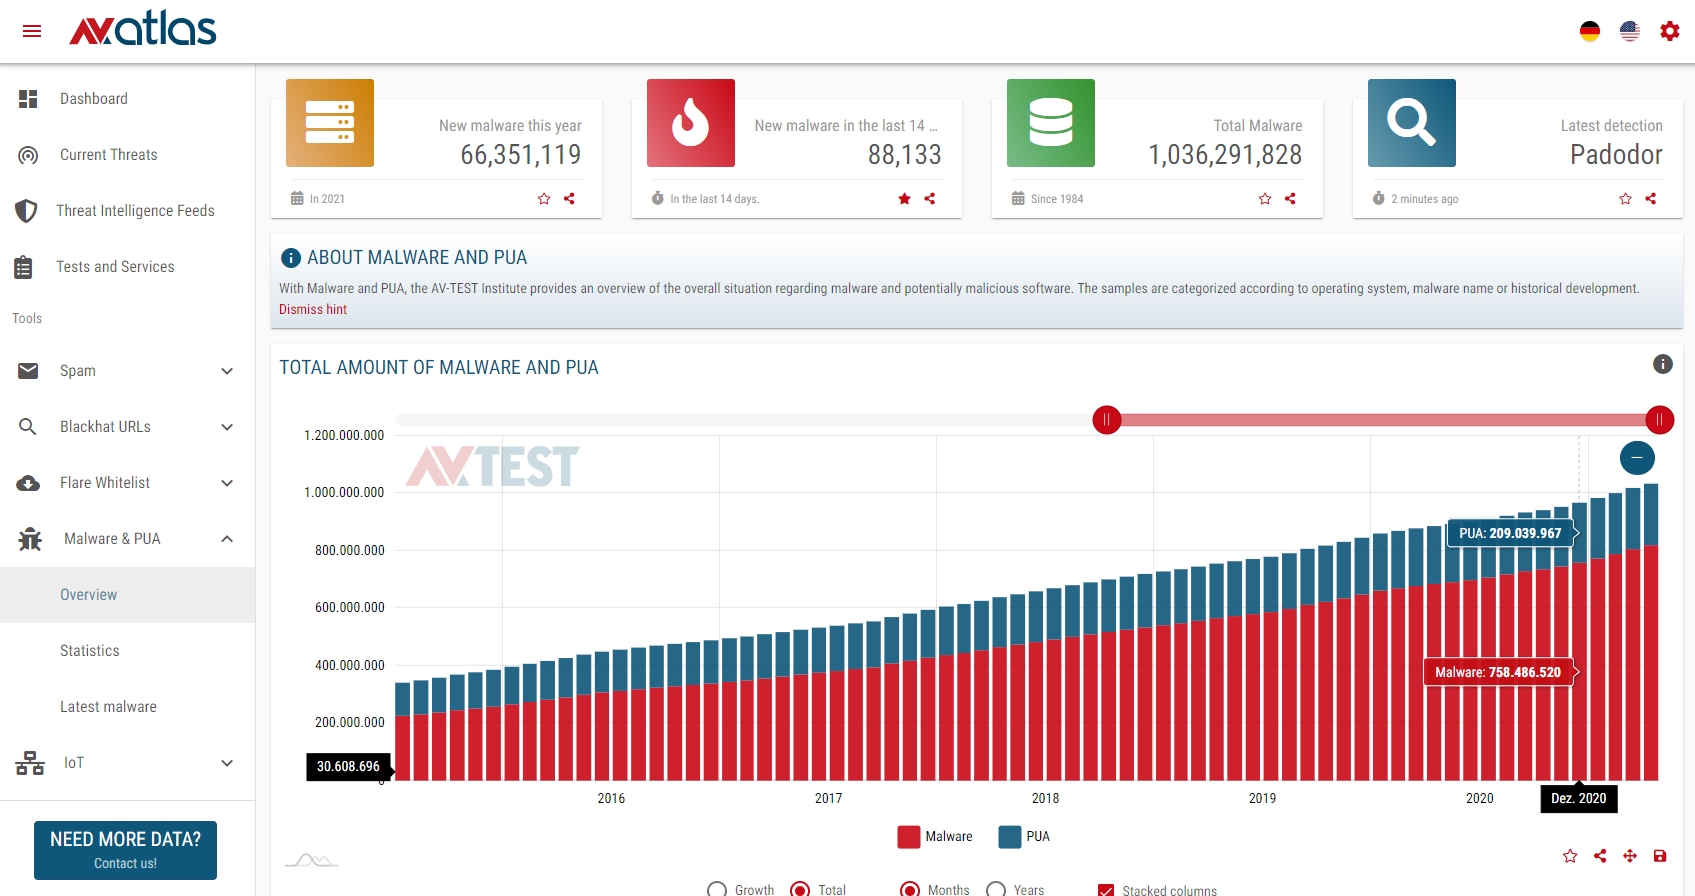Click the left handle of range slider

pyautogui.click(x=1106, y=420)
